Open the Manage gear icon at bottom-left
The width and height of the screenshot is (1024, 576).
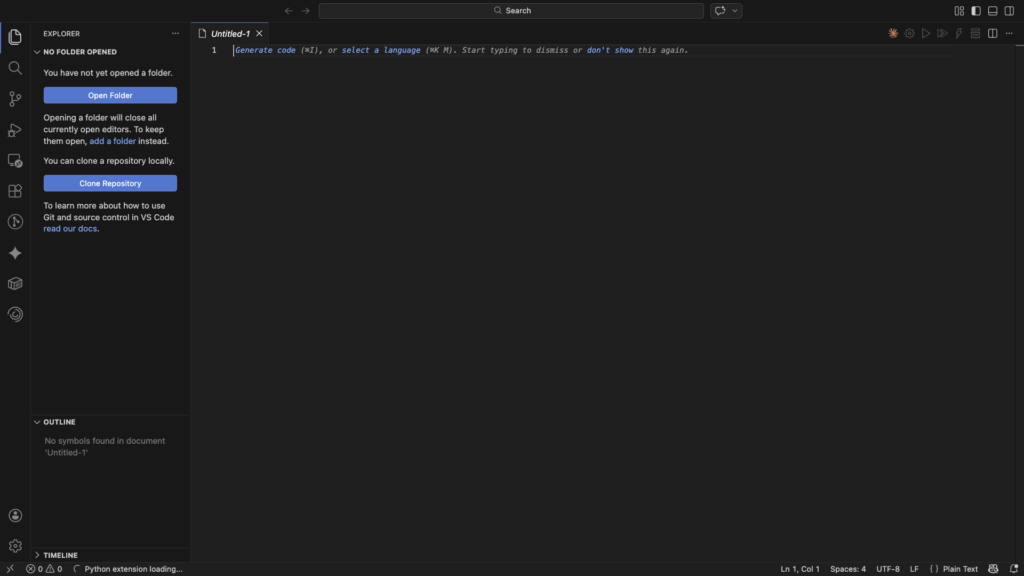[x=15, y=546]
